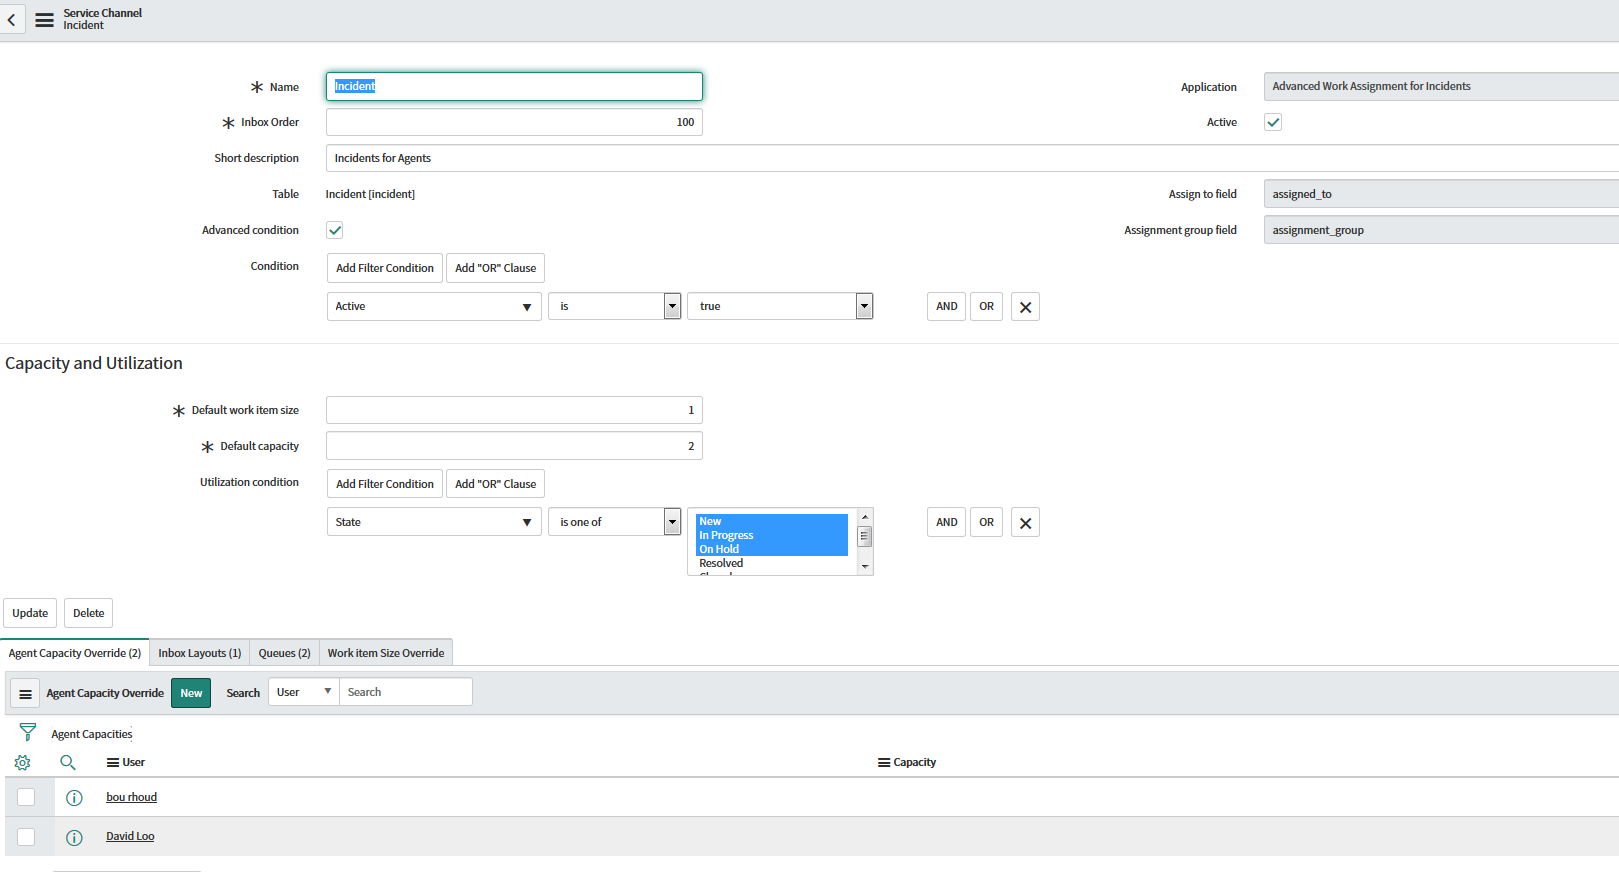Click Add "OR" Clause under Condition
The height and width of the screenshot is (872, 1619).
pyautogui.click(x=496, y=268)
